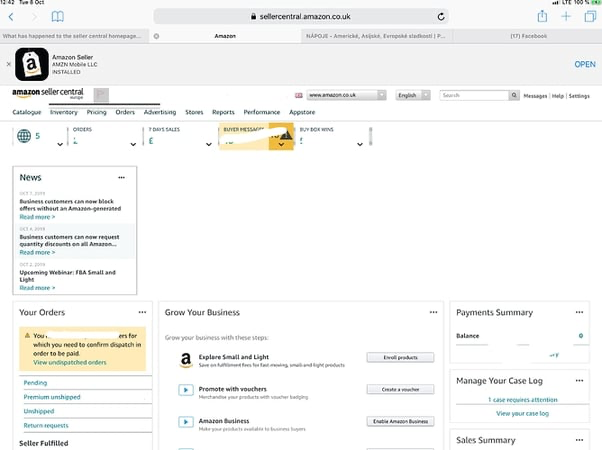602x450 pixels.
Task: Click Create a voucher button
Action: (400, 389)
